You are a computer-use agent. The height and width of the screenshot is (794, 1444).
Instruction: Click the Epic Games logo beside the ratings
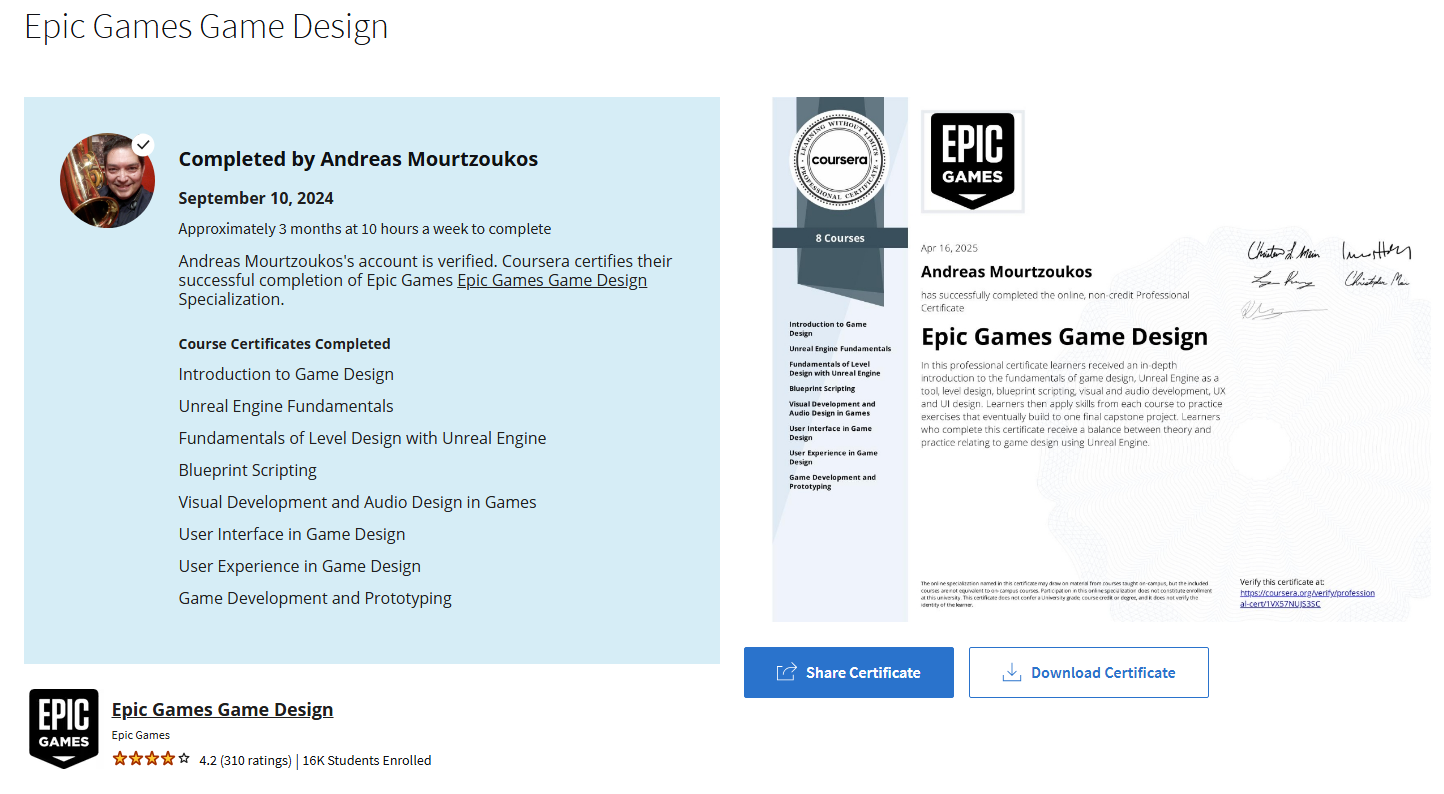pyautogui.click(x=64, y=728)
